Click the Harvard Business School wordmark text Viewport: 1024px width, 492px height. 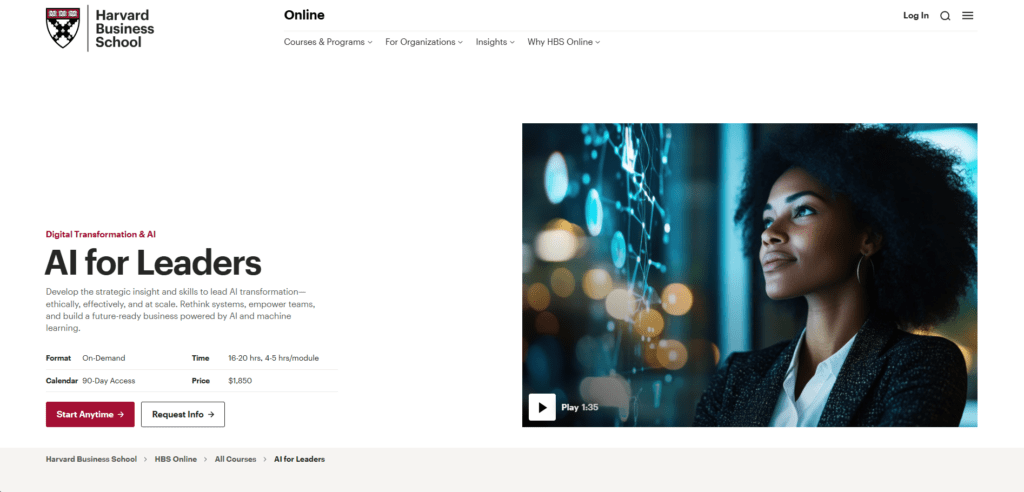[x=125, y=29]
